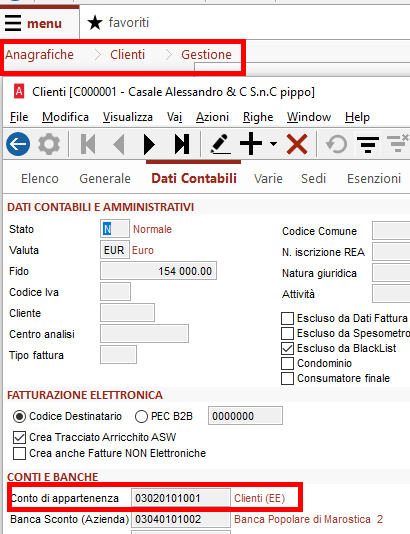The width and height of the screenshot is (410, 534).
Task: Click the Tipo fattura field
Action: tap(119, 355)
